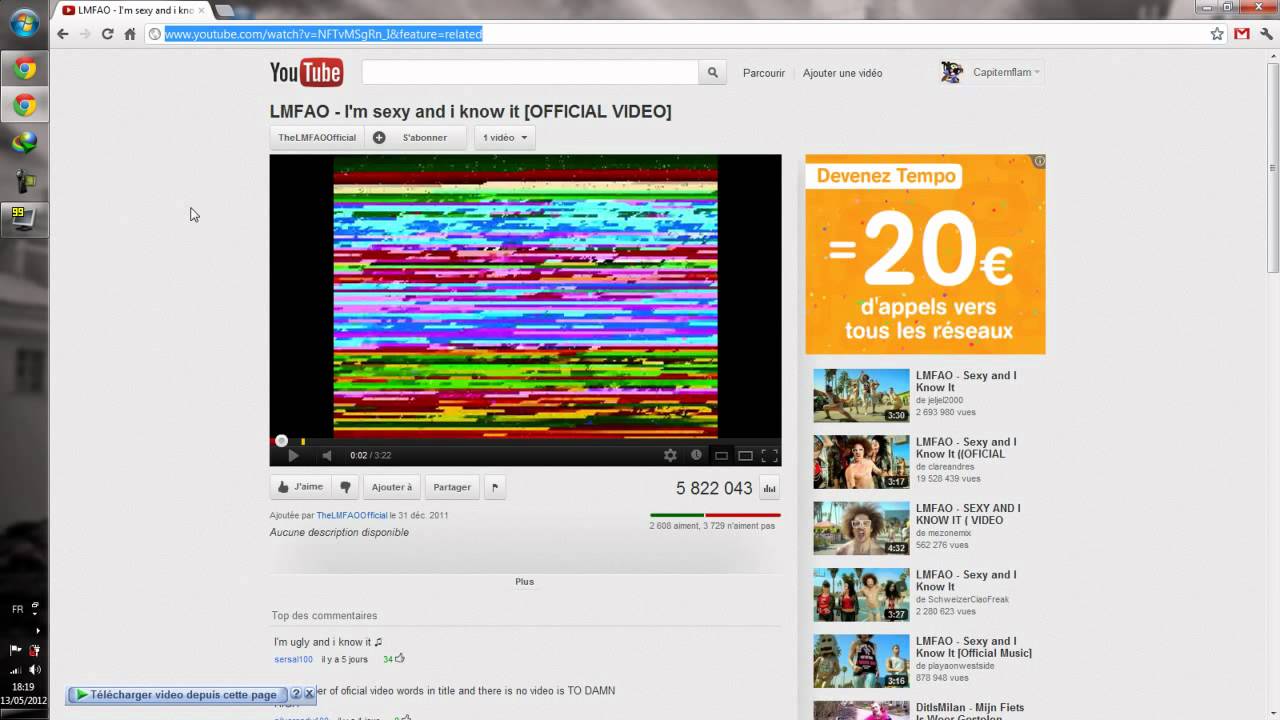Open the Gmail extension icon
The width and height of the screenshot is (1280, 720).
pos(1242,34)
